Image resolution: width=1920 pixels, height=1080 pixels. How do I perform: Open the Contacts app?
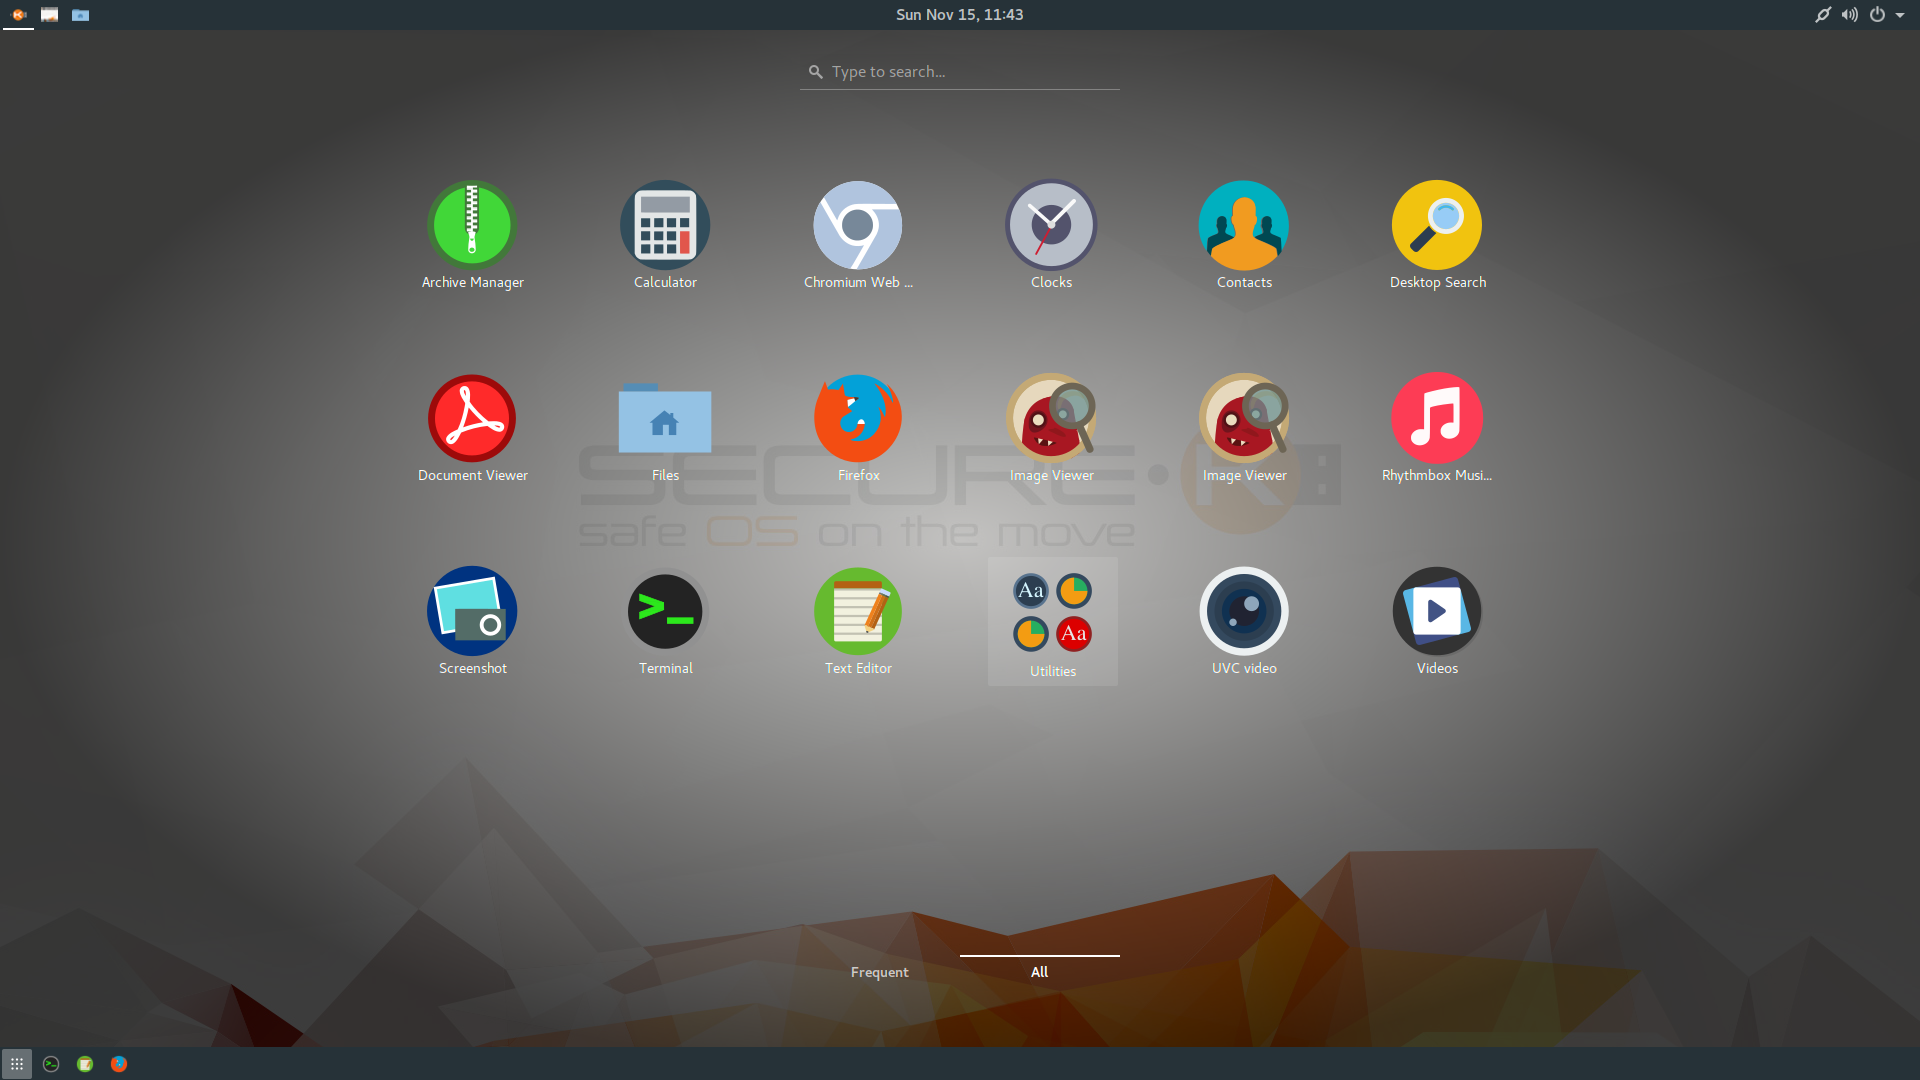pyautogui.click(x=1244, y=236)
